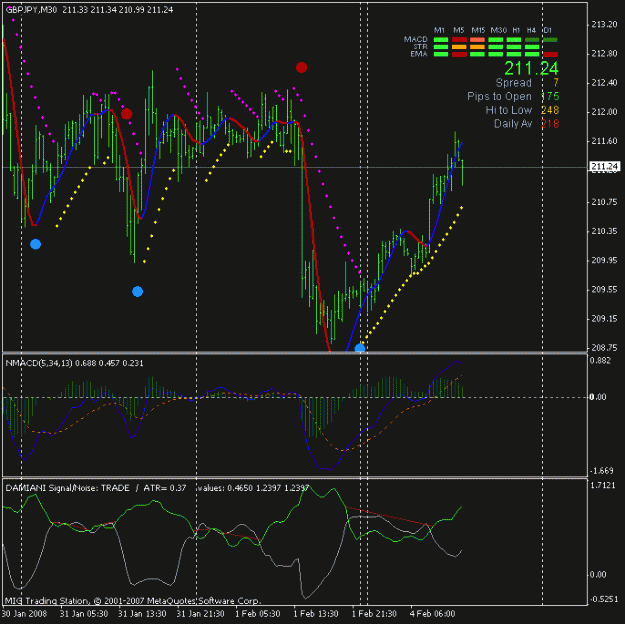Click the Hi to Low value 248
Viewport: 625px width, 624px height.
pyautogui.click(x=550, y=110)
